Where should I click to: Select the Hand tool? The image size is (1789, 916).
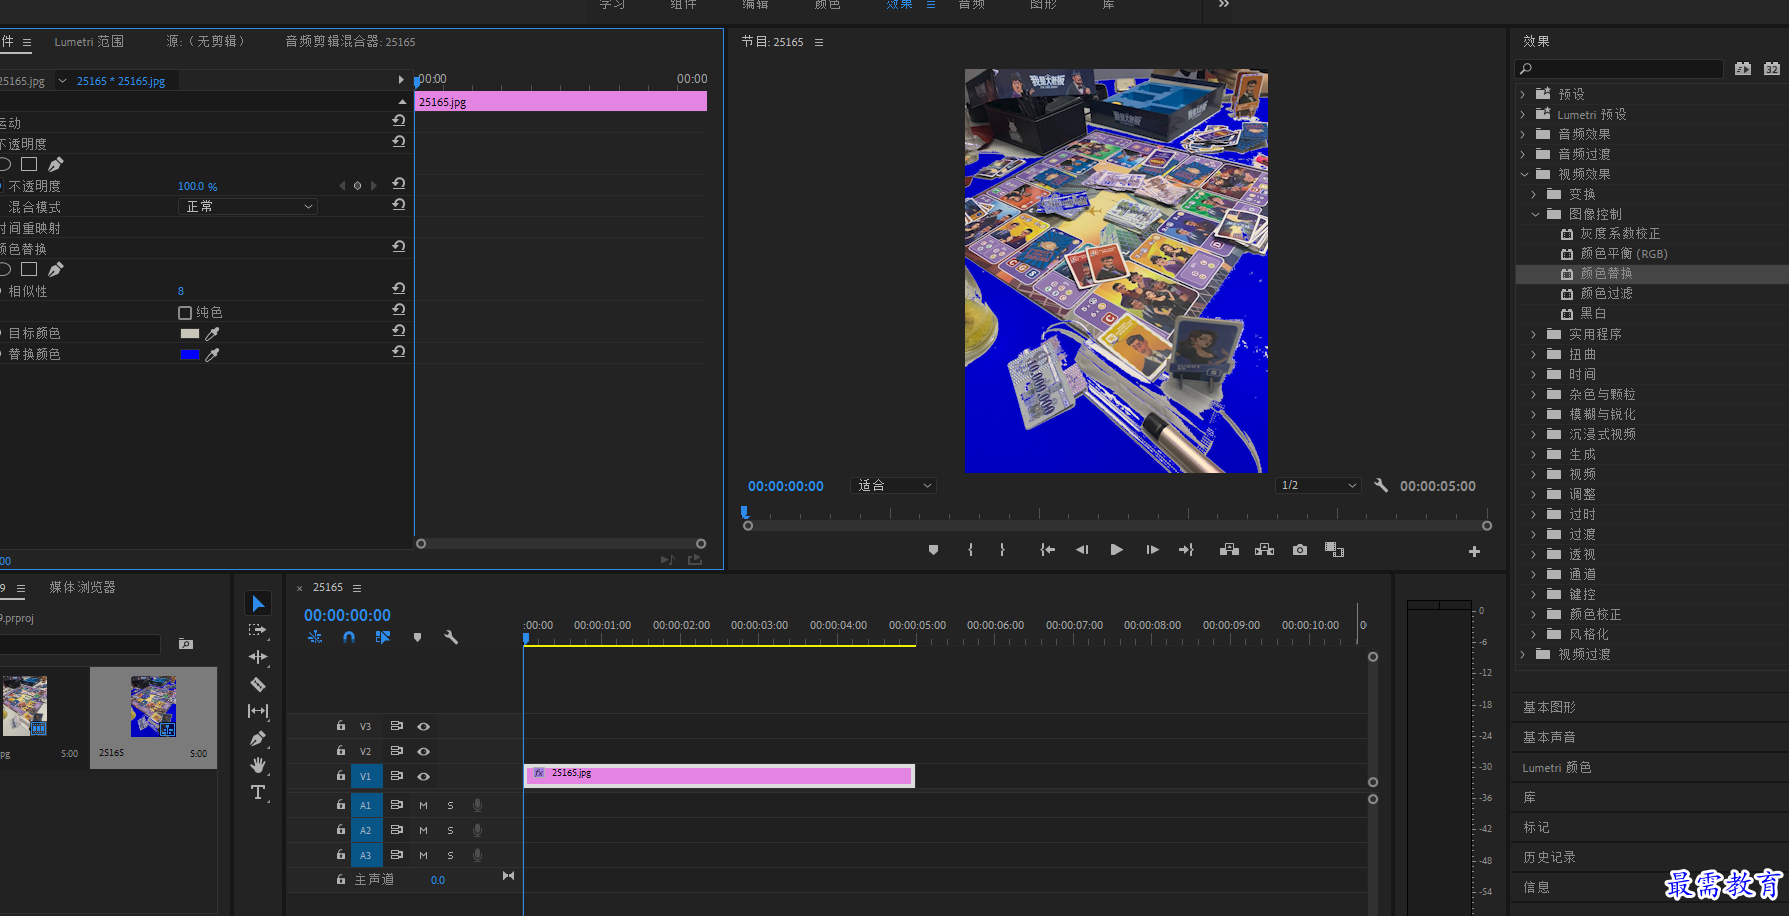(258, 765)
